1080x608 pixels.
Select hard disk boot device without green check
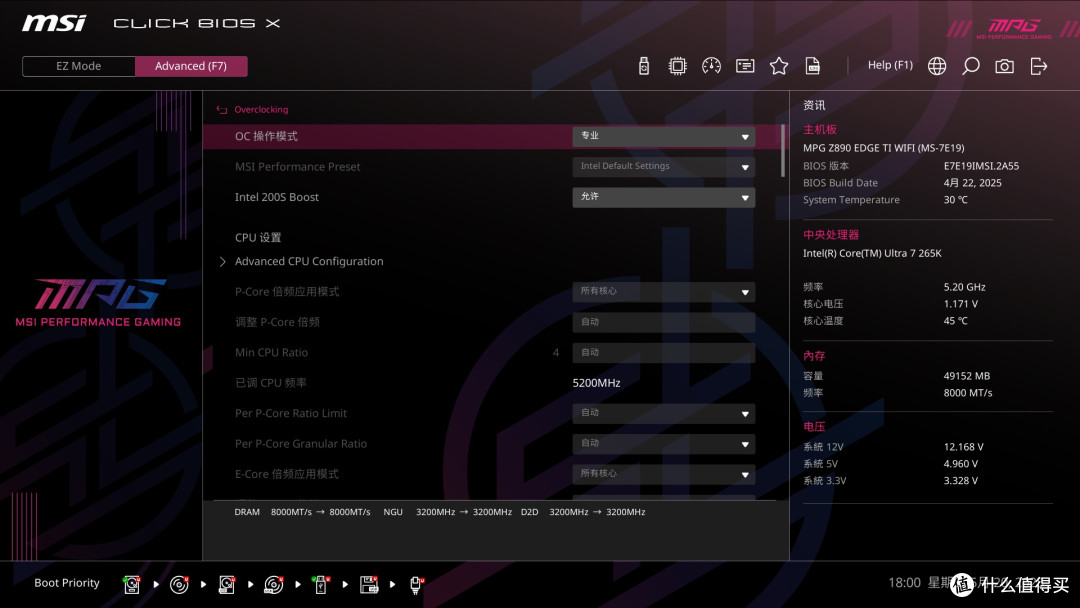coord(227,585)
